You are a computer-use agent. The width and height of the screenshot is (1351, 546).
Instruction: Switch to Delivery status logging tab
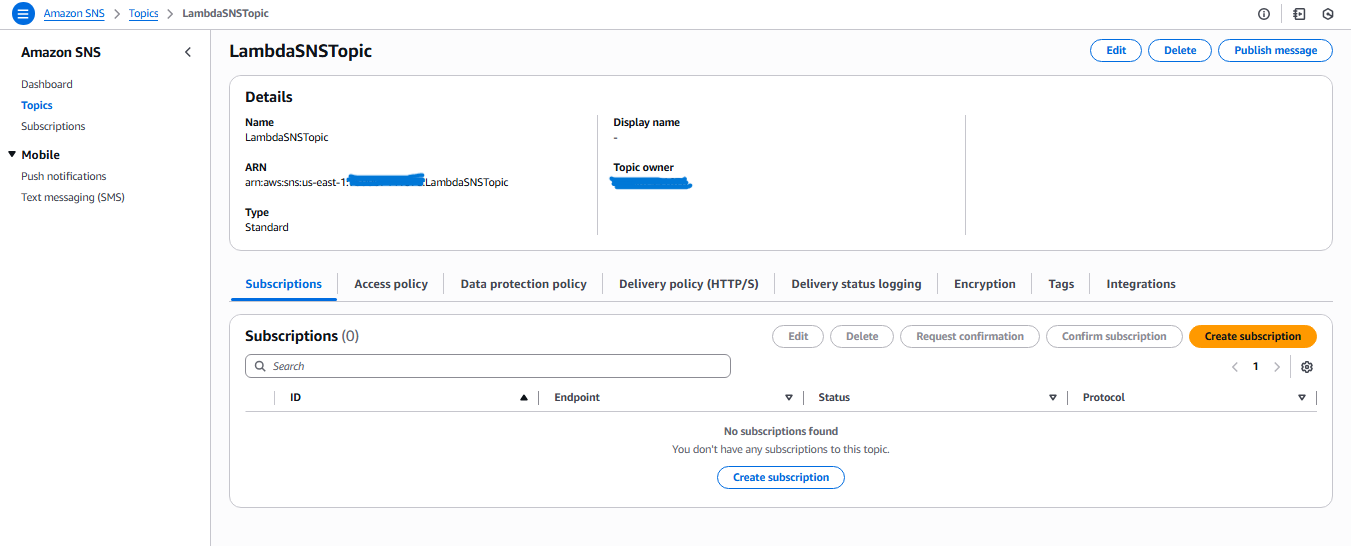pyautogui.click(x=856, y=284)
